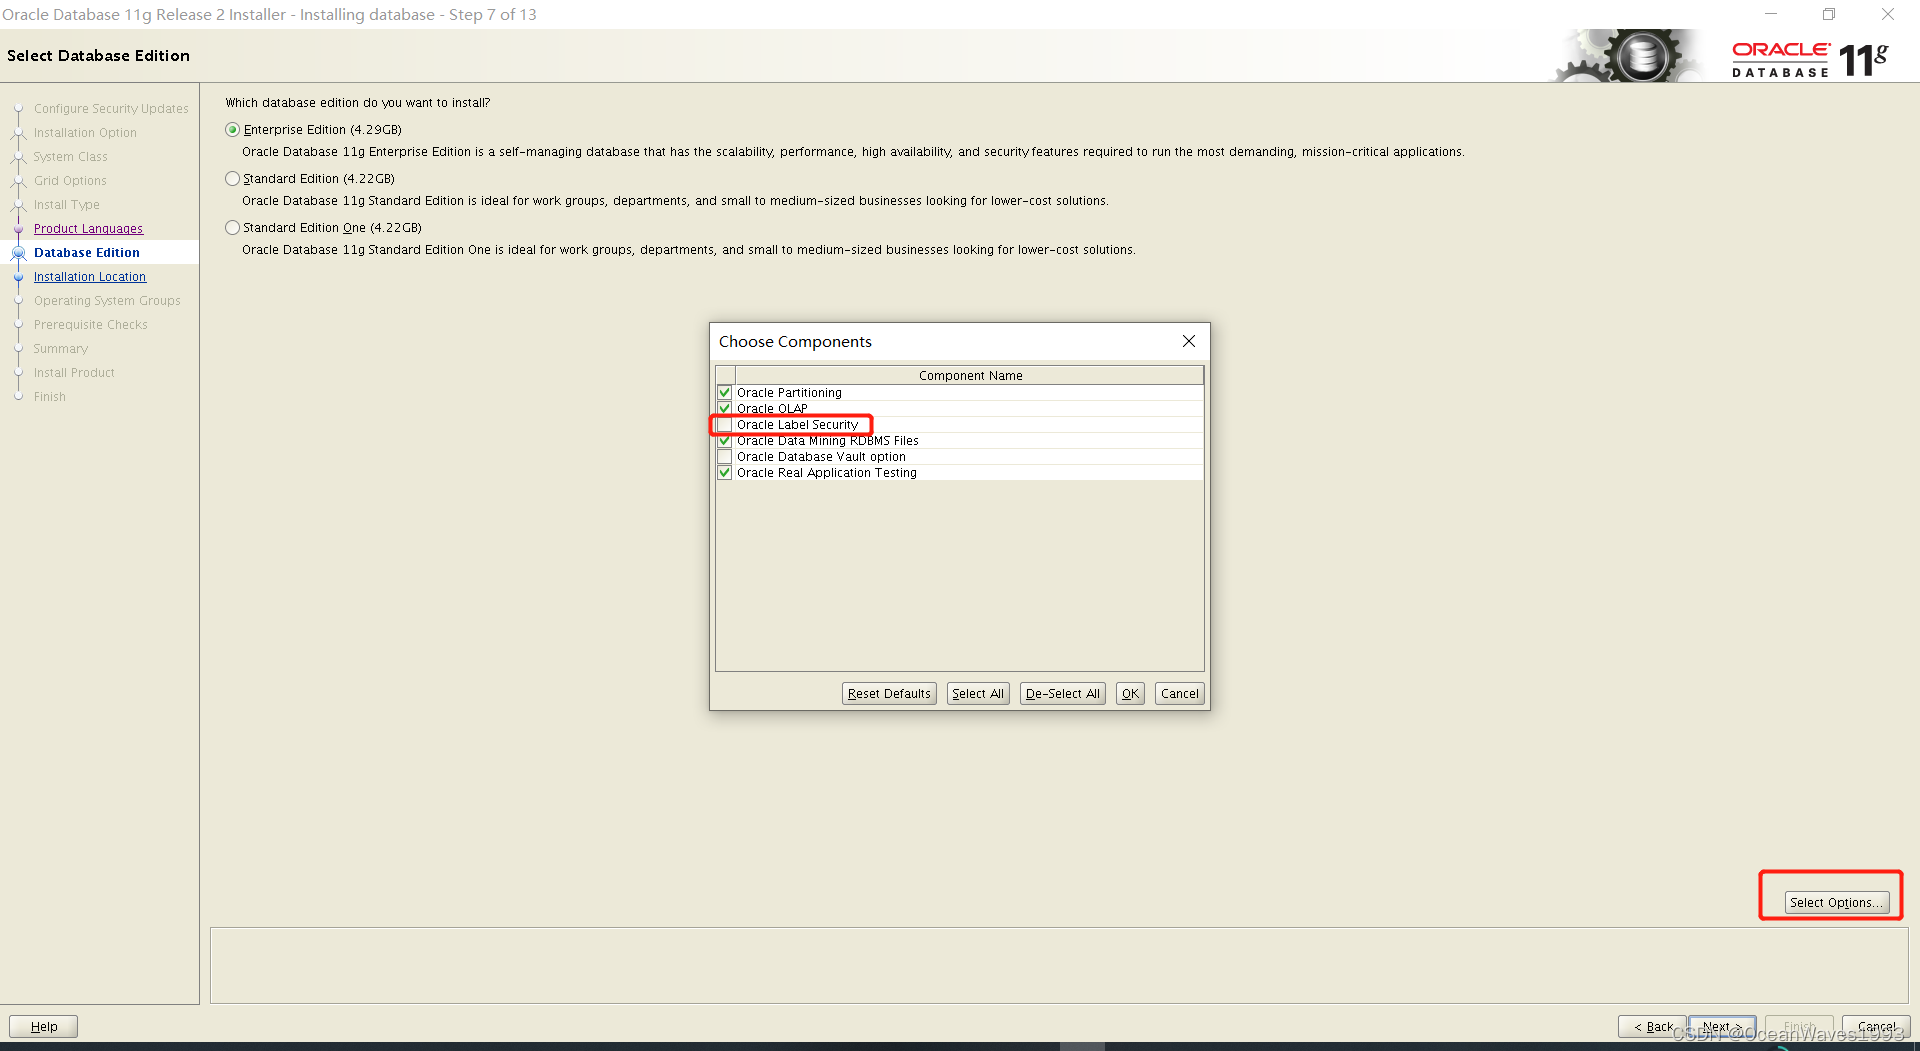Choose the Standard Edition One radio button
This screenshot has width=1920, height=1051.
pyautogui.click(x=233, y=228)
